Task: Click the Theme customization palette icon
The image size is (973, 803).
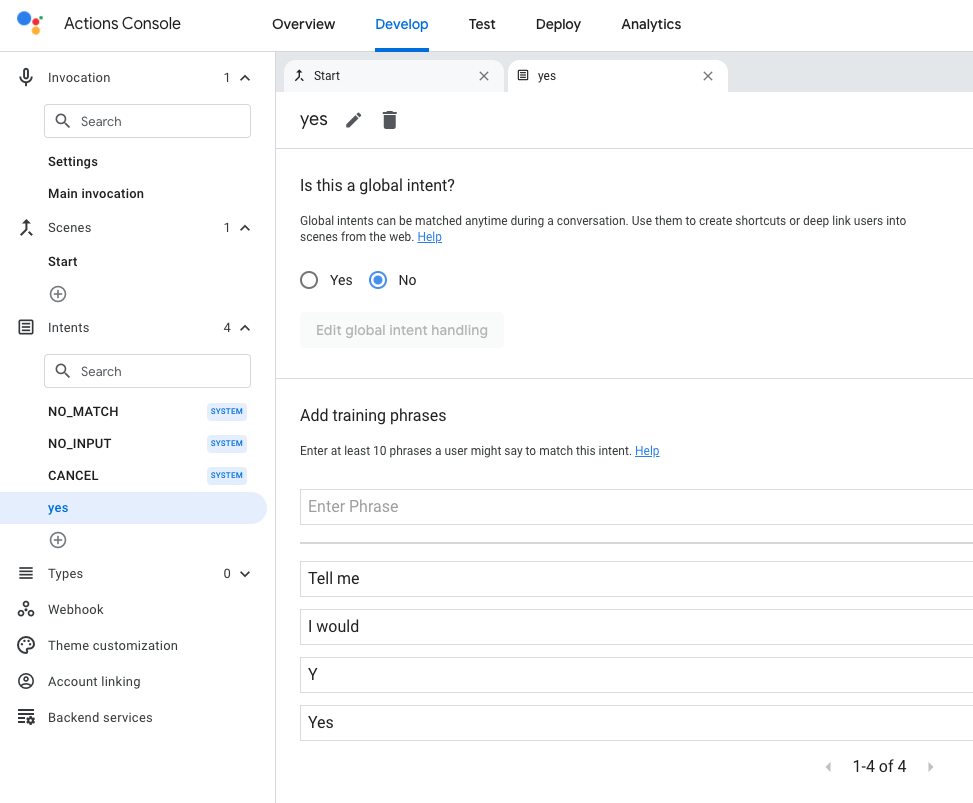Action: (x=25, y=645)
